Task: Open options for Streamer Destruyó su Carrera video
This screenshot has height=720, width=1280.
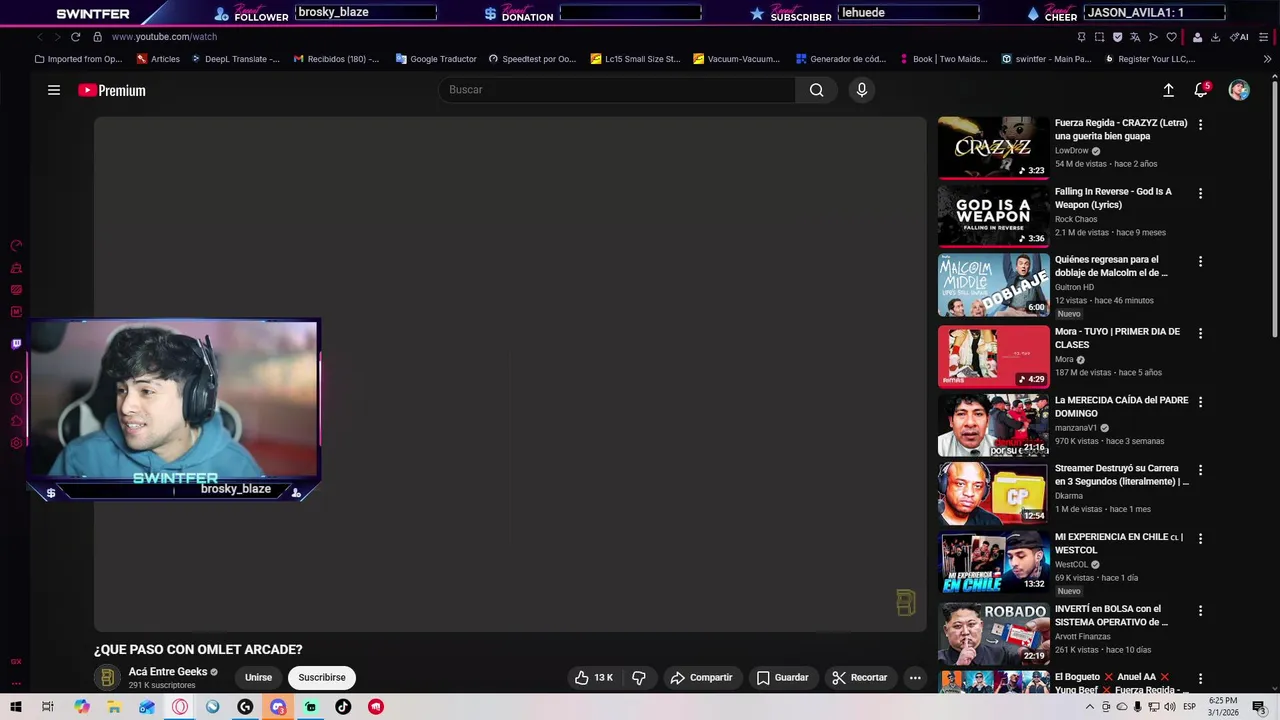Action: (1200, 470)
